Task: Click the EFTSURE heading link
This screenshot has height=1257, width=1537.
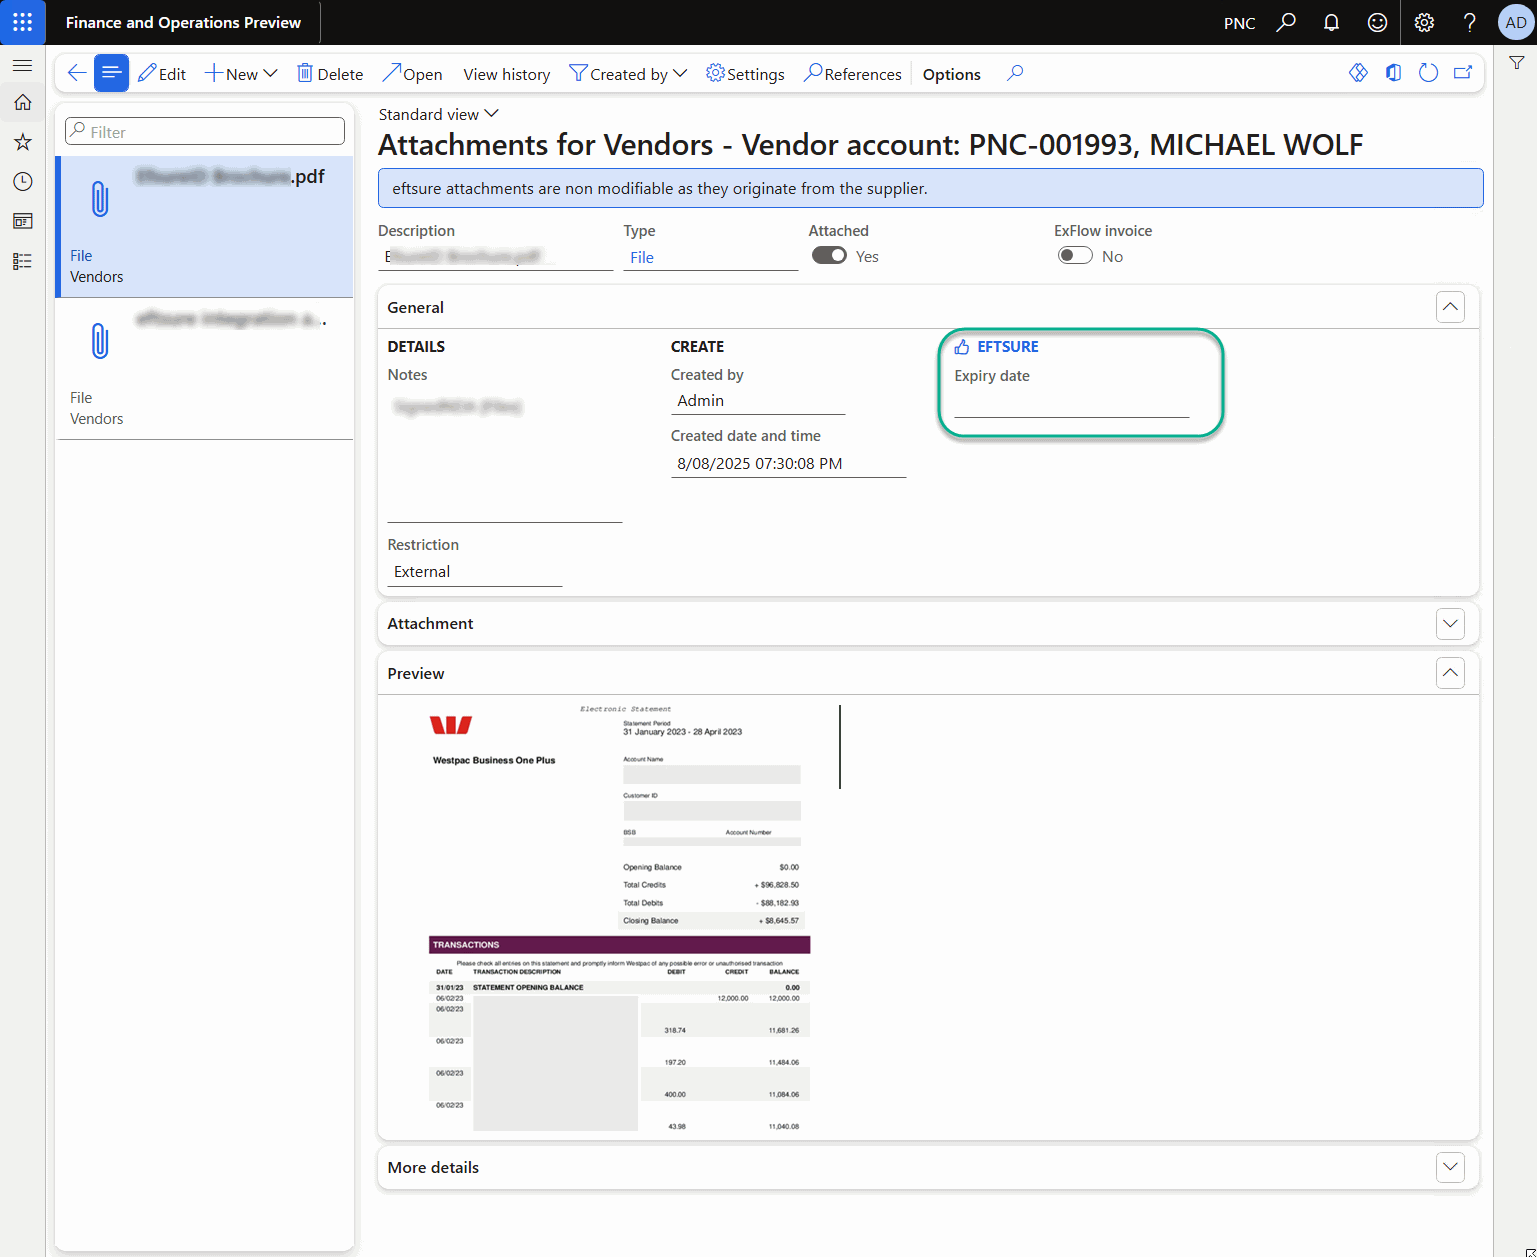Action: 1008,347
